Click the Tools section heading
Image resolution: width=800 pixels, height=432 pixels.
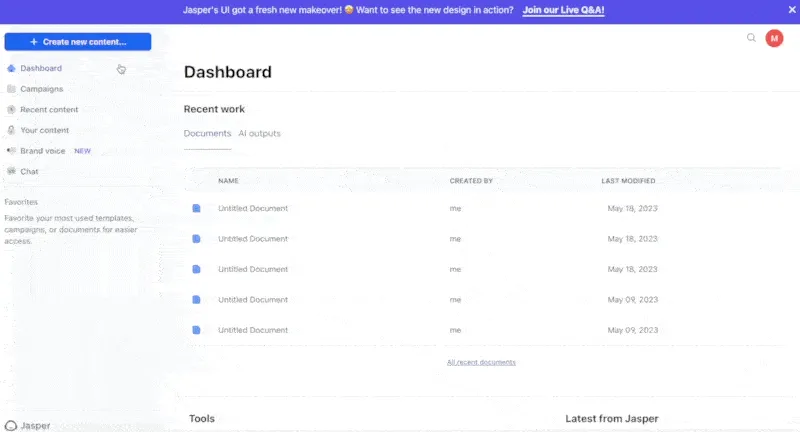(x=202, y=419)
